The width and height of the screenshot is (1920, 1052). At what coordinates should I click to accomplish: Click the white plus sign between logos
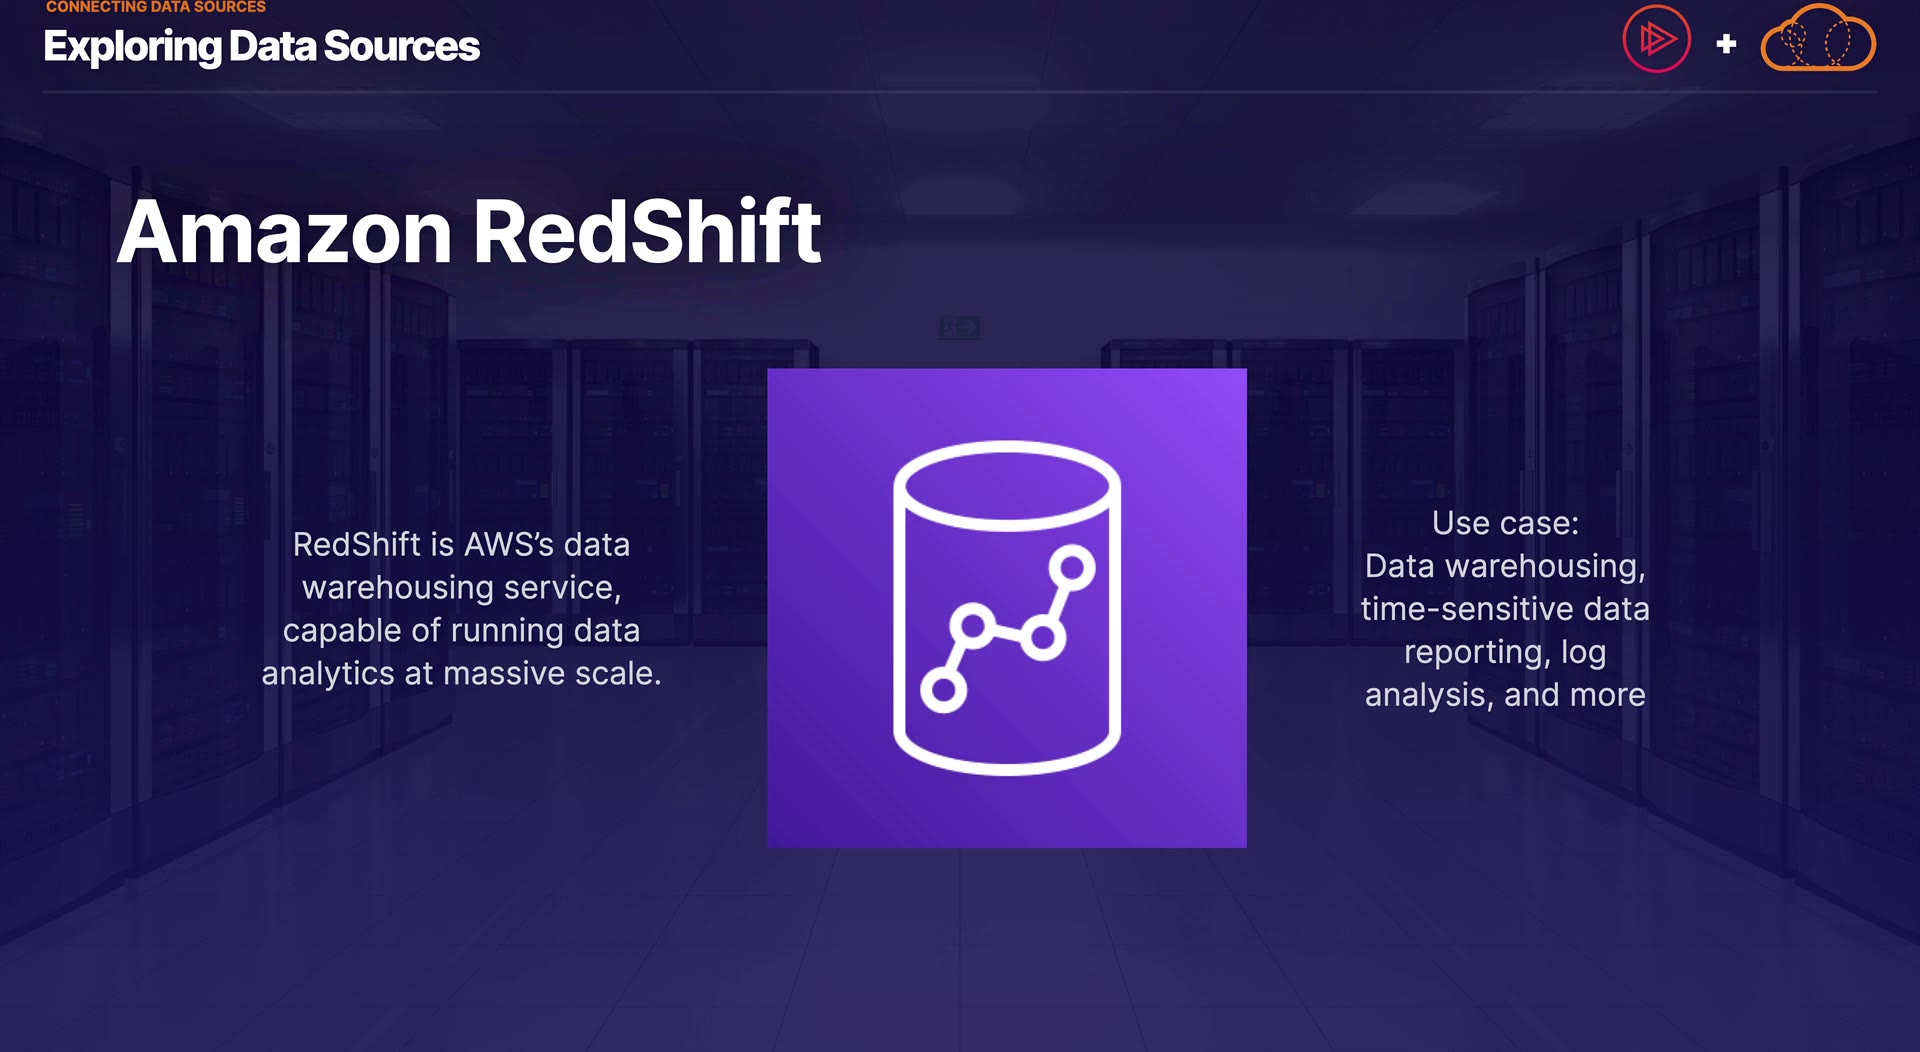[1726, 44]
